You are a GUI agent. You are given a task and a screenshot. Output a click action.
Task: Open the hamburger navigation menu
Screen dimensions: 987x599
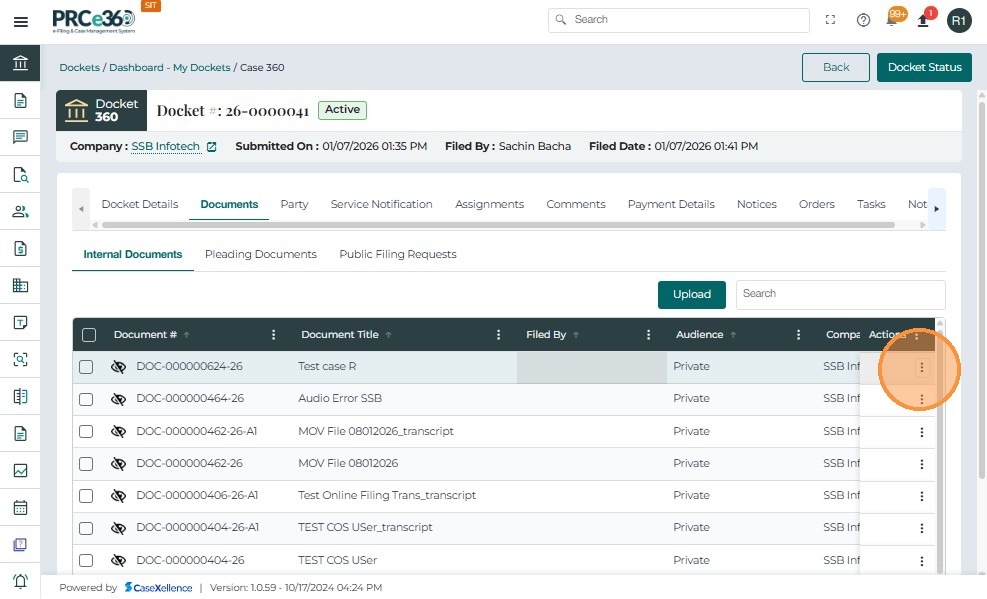pos(20,21)
